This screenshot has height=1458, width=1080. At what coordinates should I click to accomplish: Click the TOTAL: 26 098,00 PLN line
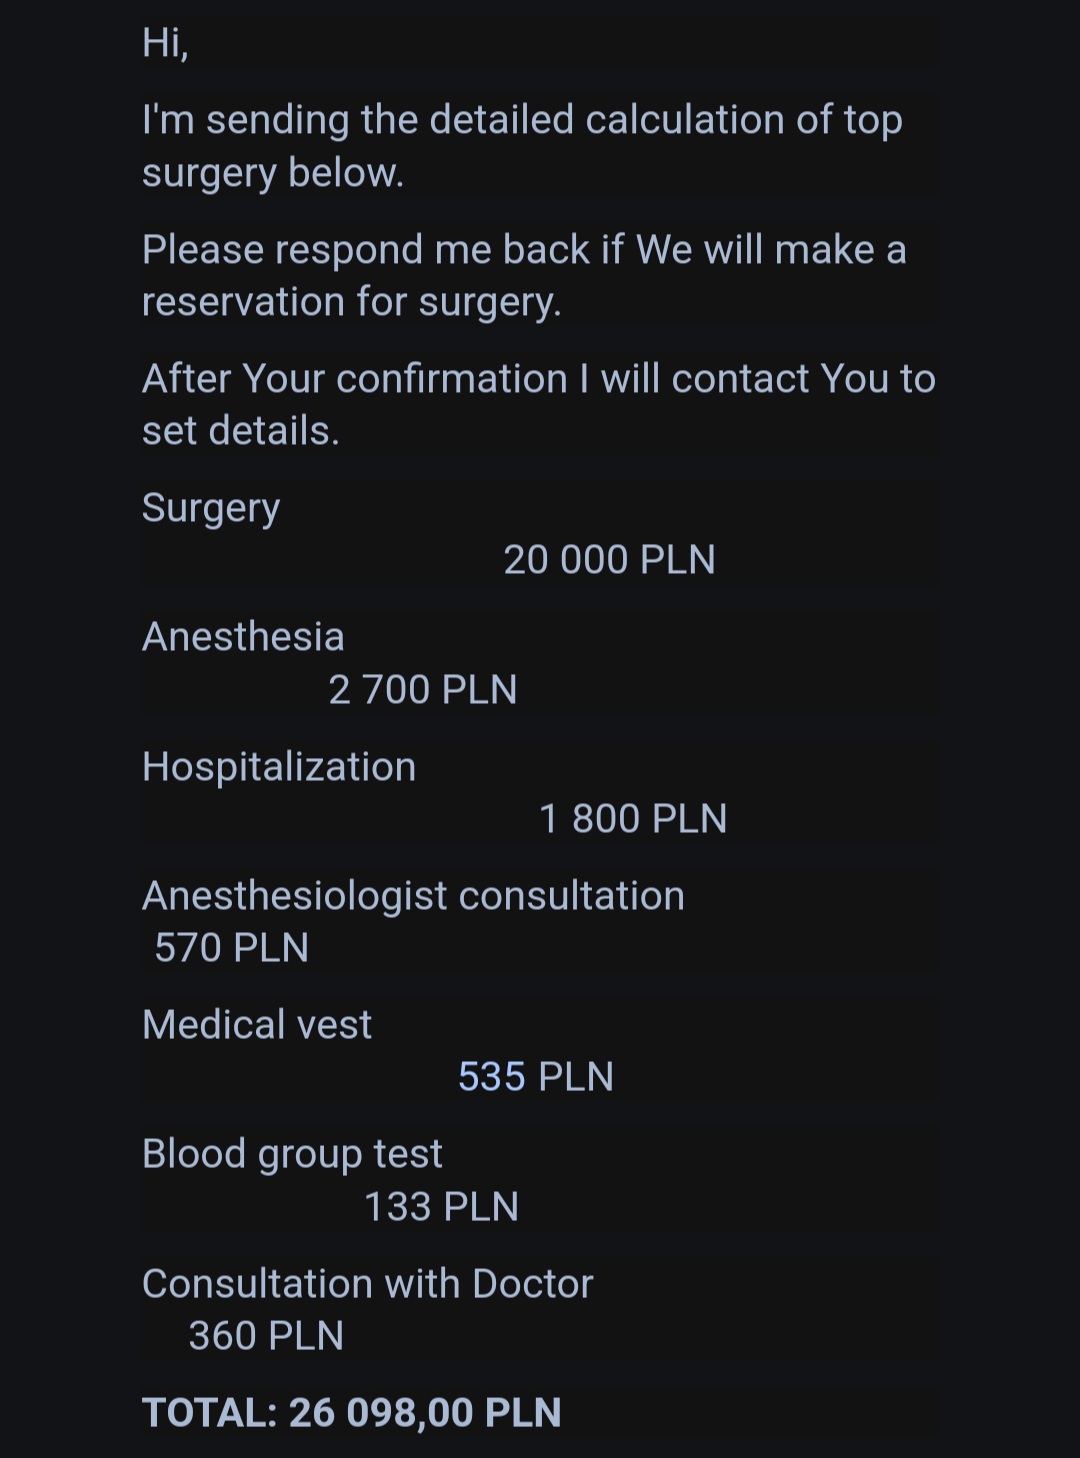[x=351, y=1412]
